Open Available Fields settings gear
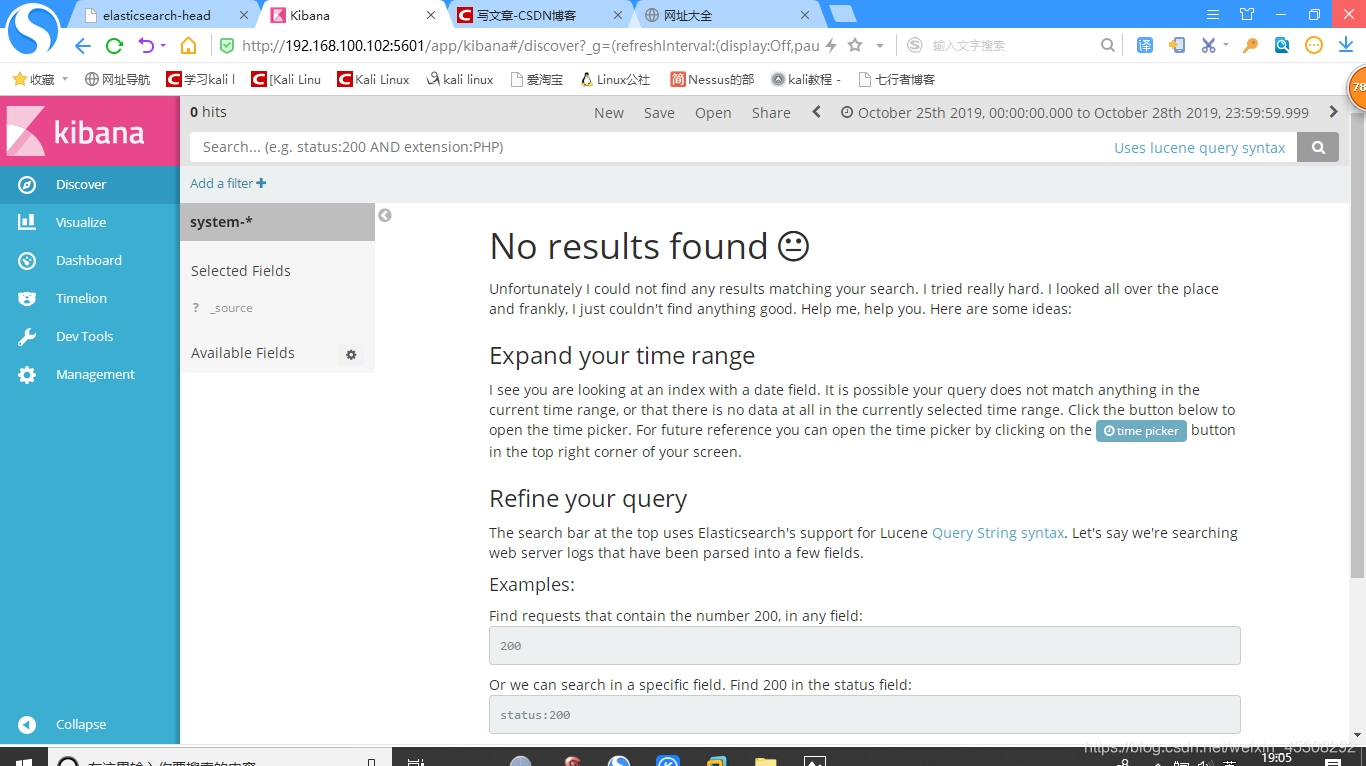Viewport: 1366px width, 766px height. [350, 354]
